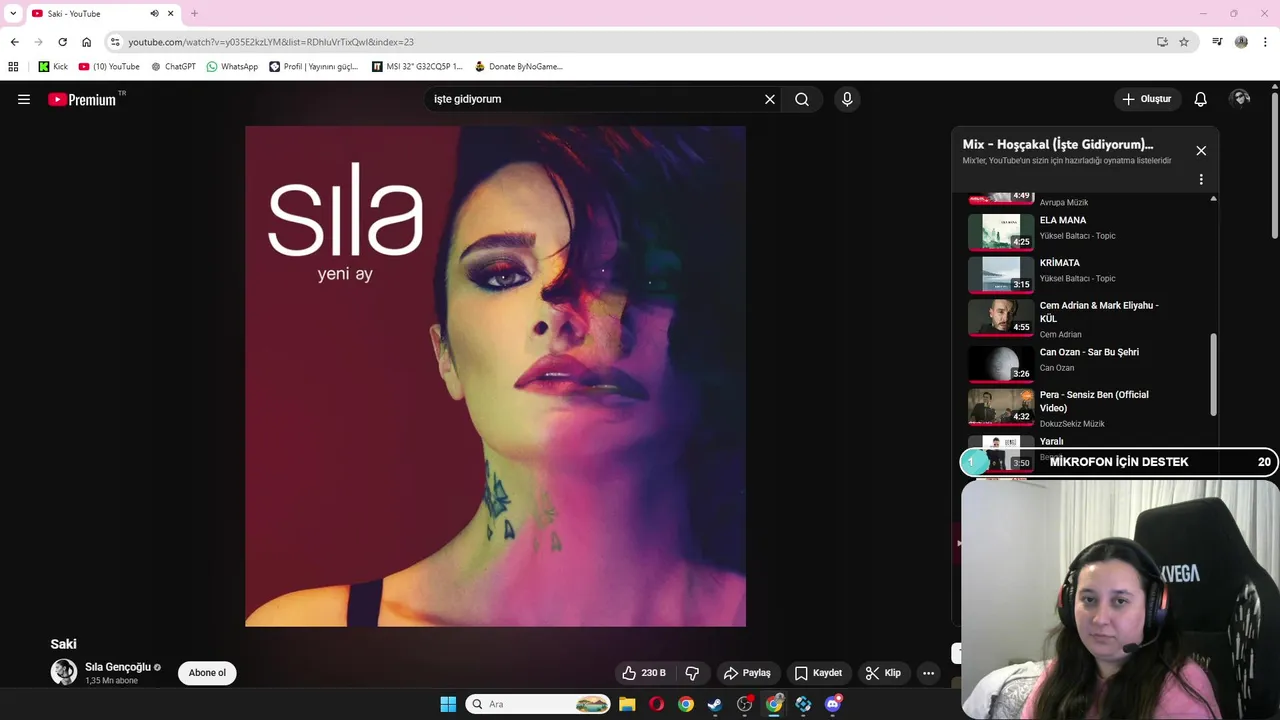Open the (10) YouTube bookmark
Viewport: 1280px width, 720px height.
coord(109,67)
